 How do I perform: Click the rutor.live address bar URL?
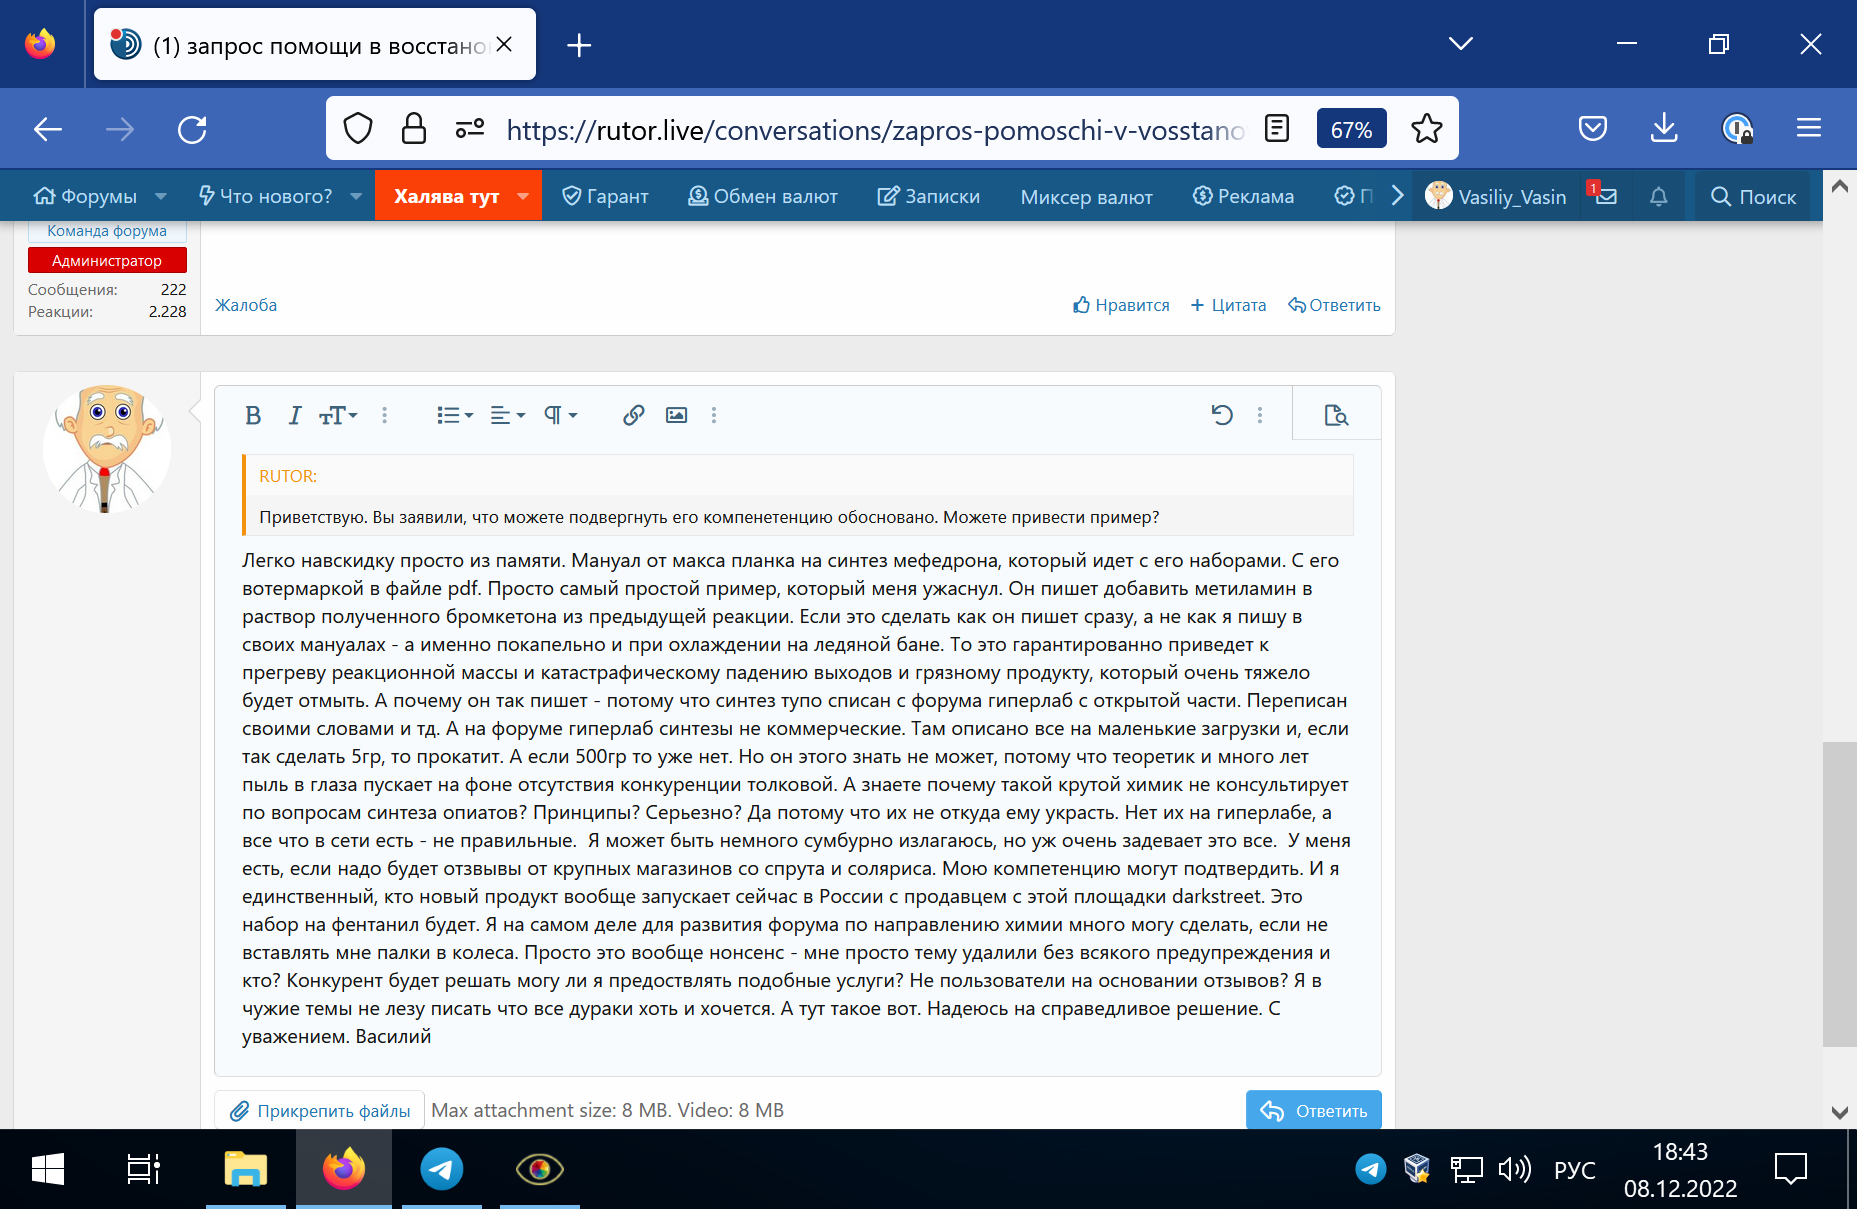(875, 130)
